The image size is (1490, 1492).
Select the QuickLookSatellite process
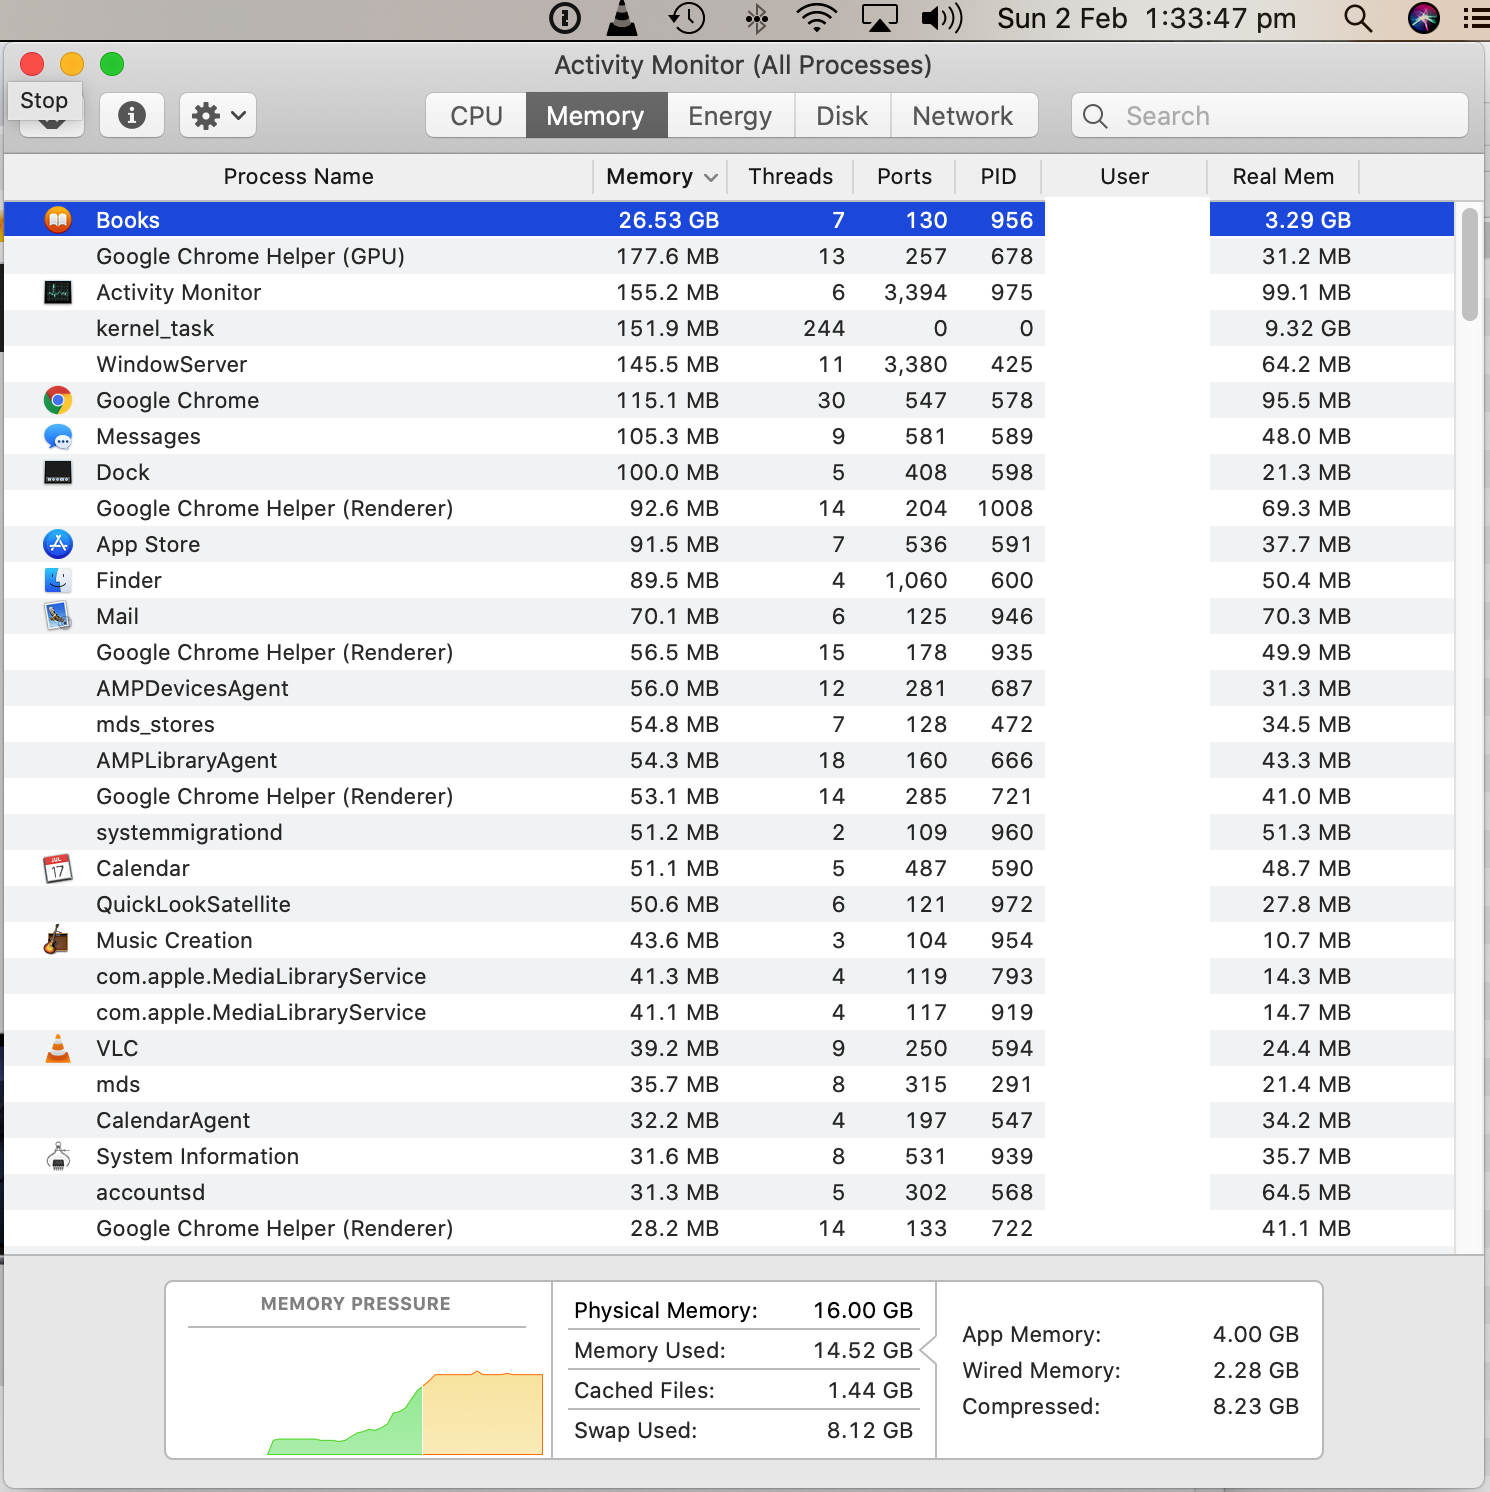tap(728, 904)
